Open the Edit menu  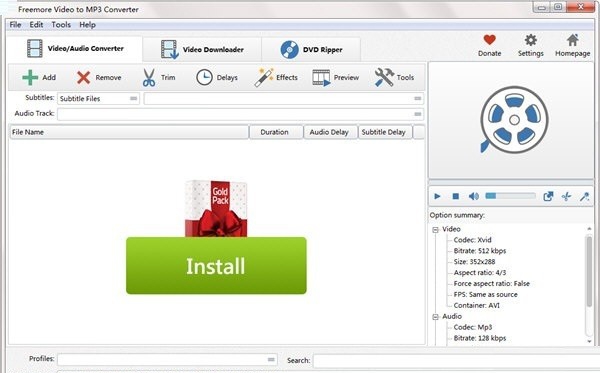(36, 25)
